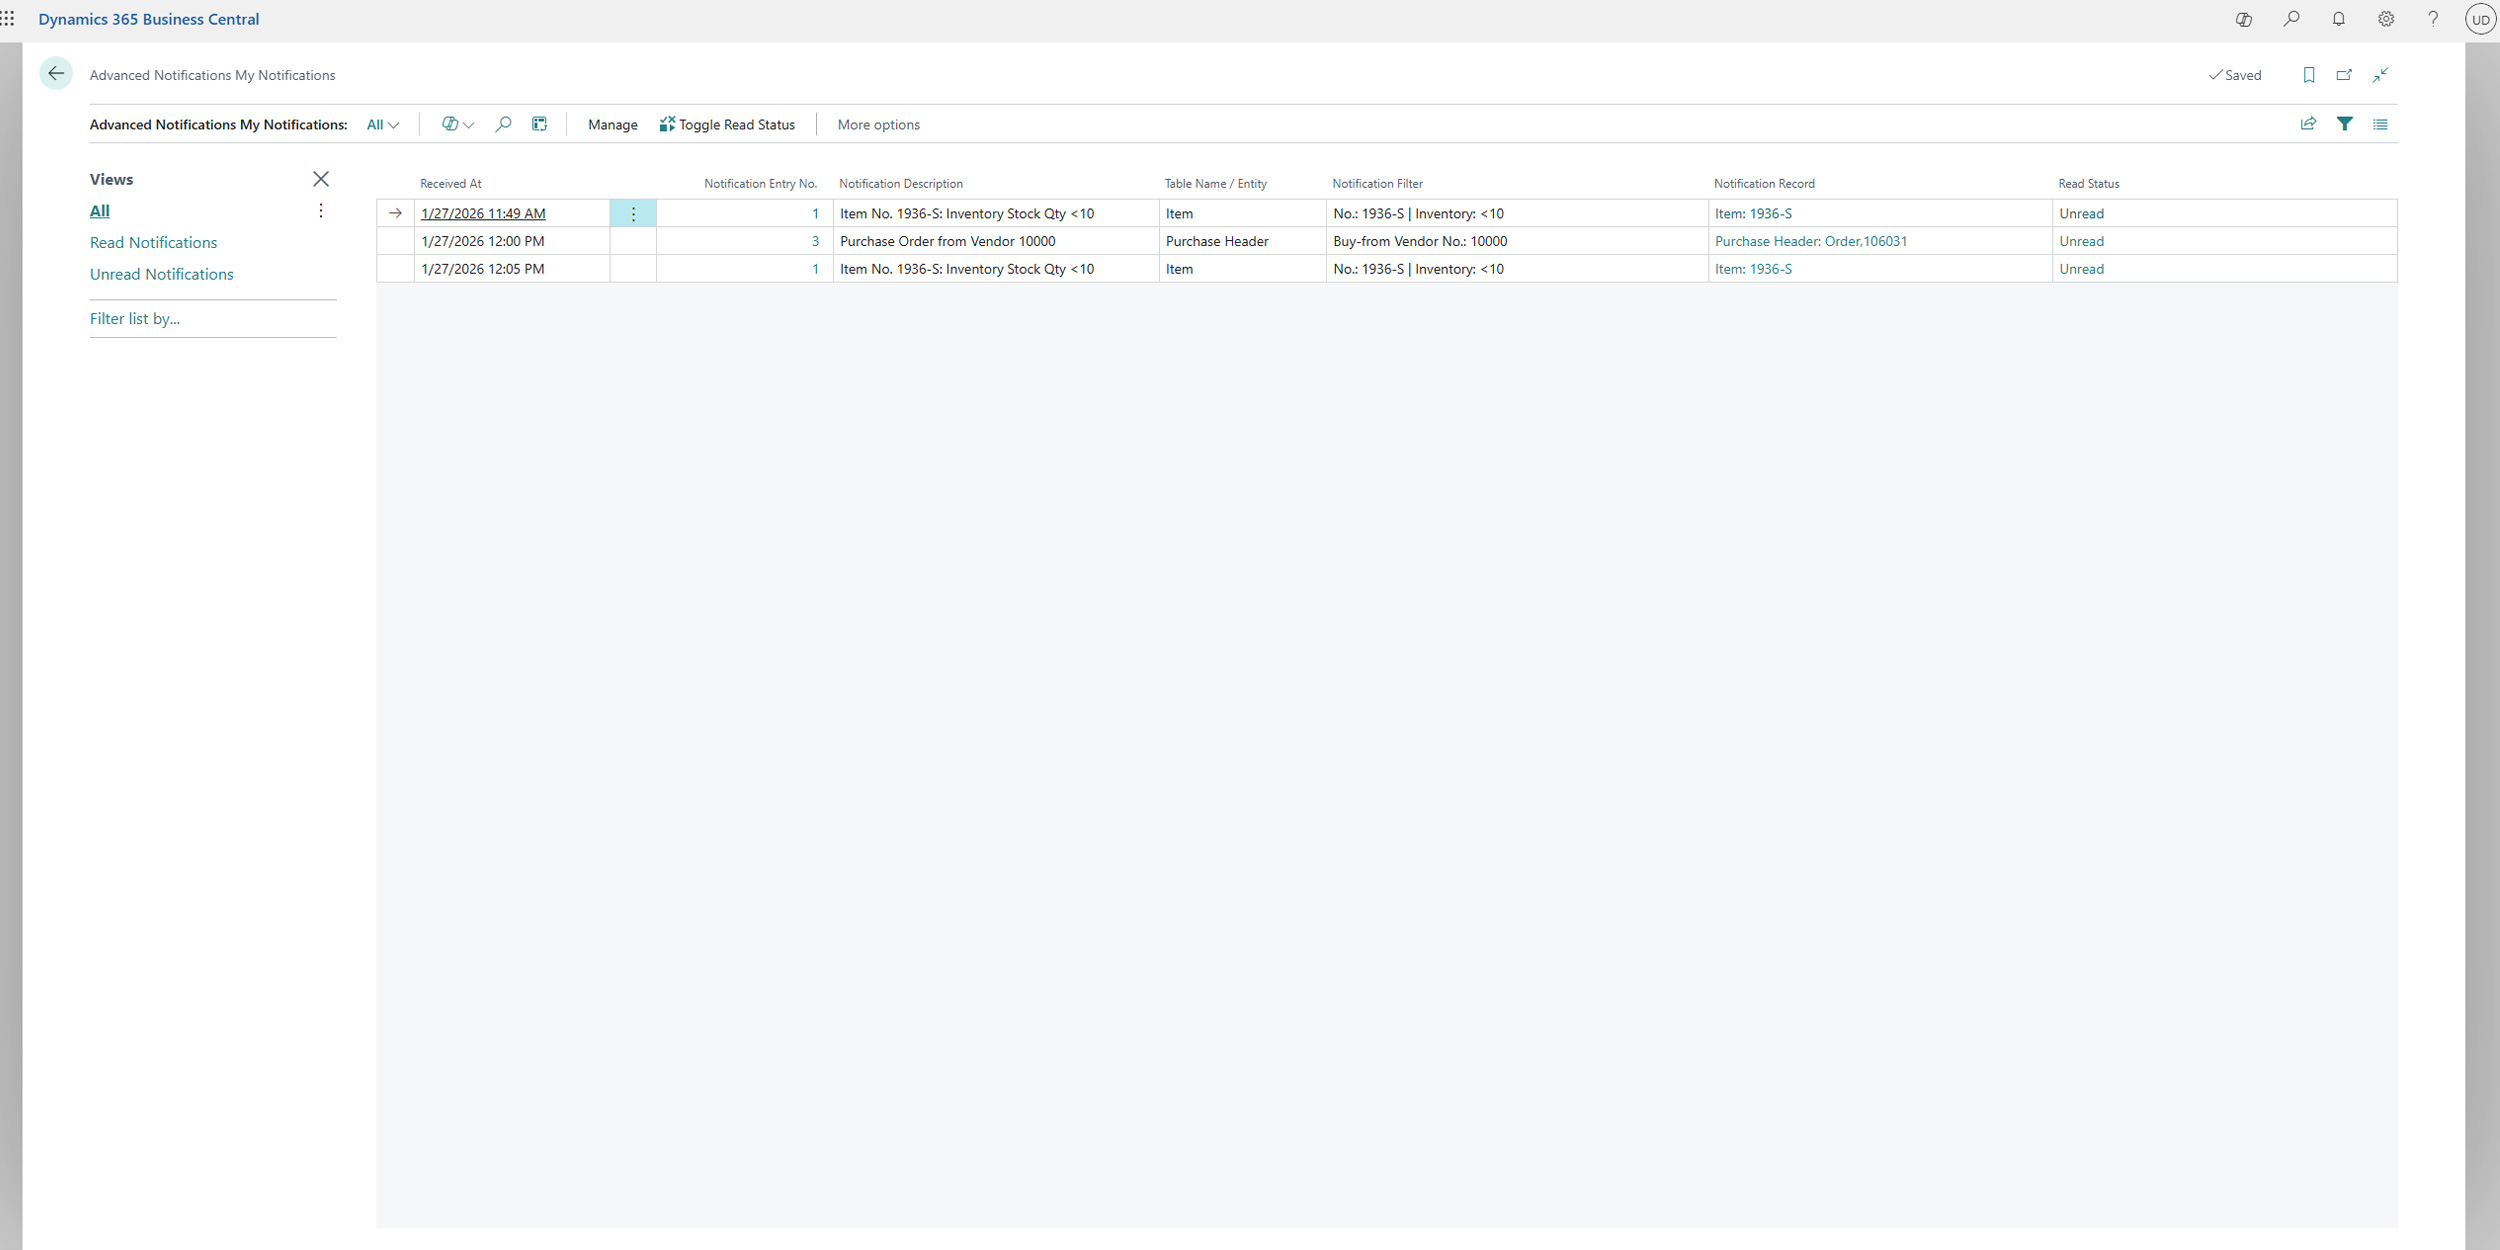Open More options menu
The image size is (2500, 1250).
878,124
